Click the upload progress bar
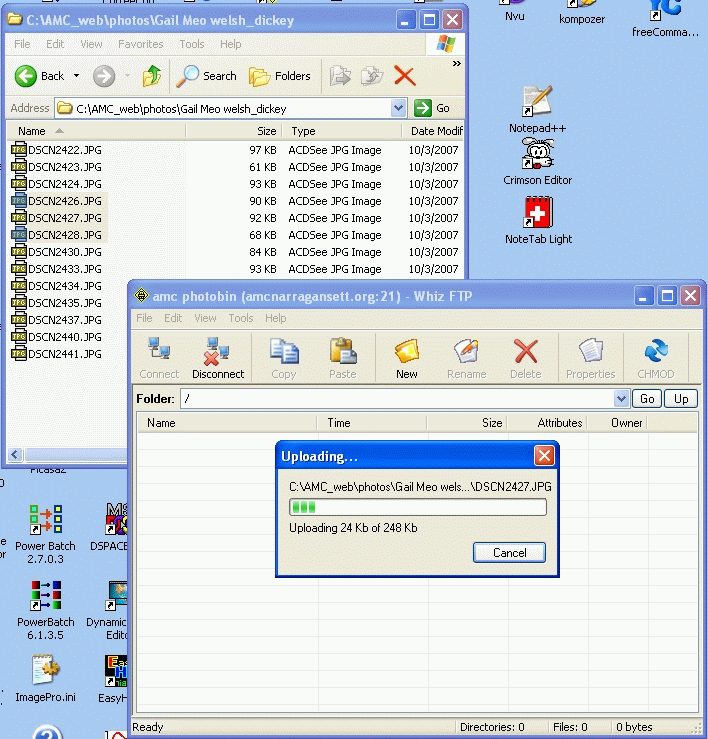Image resolution: width=708 pixels, height=739 pixels. pyautogui.click(x=417, y=508)
